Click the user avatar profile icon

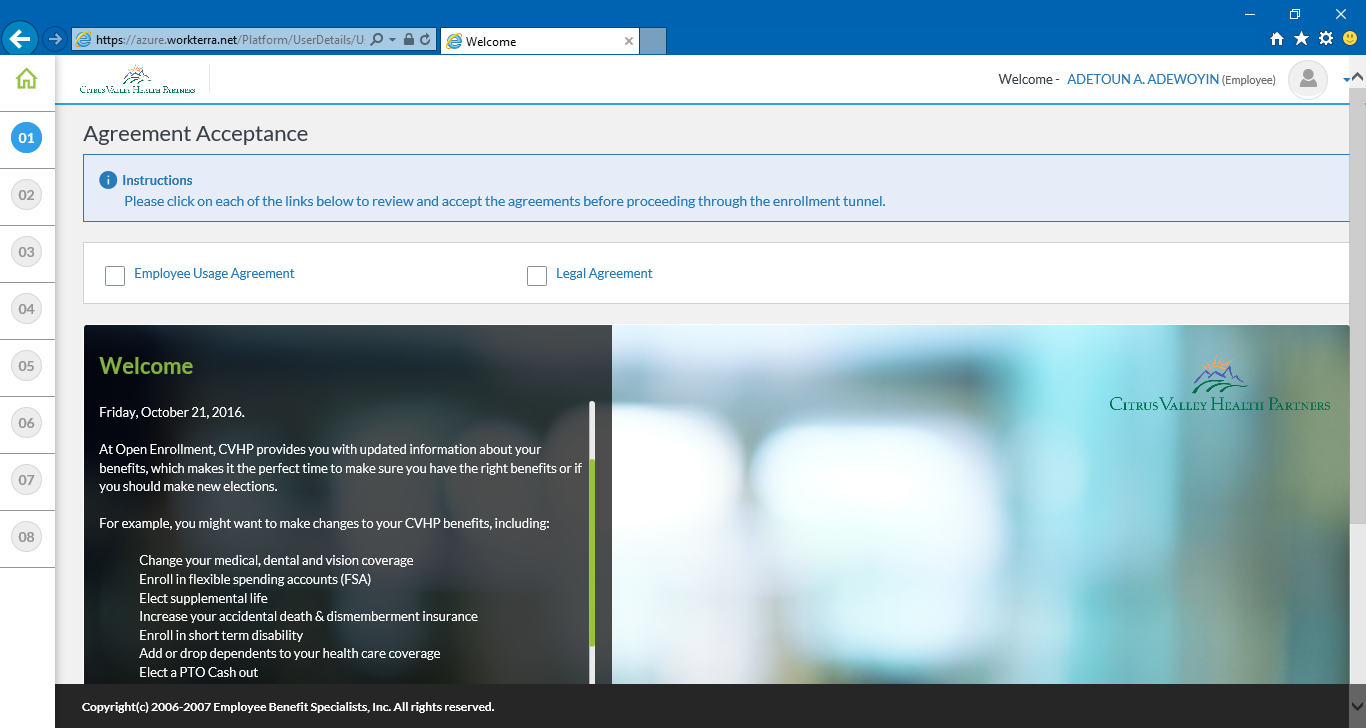(1308, 79)
